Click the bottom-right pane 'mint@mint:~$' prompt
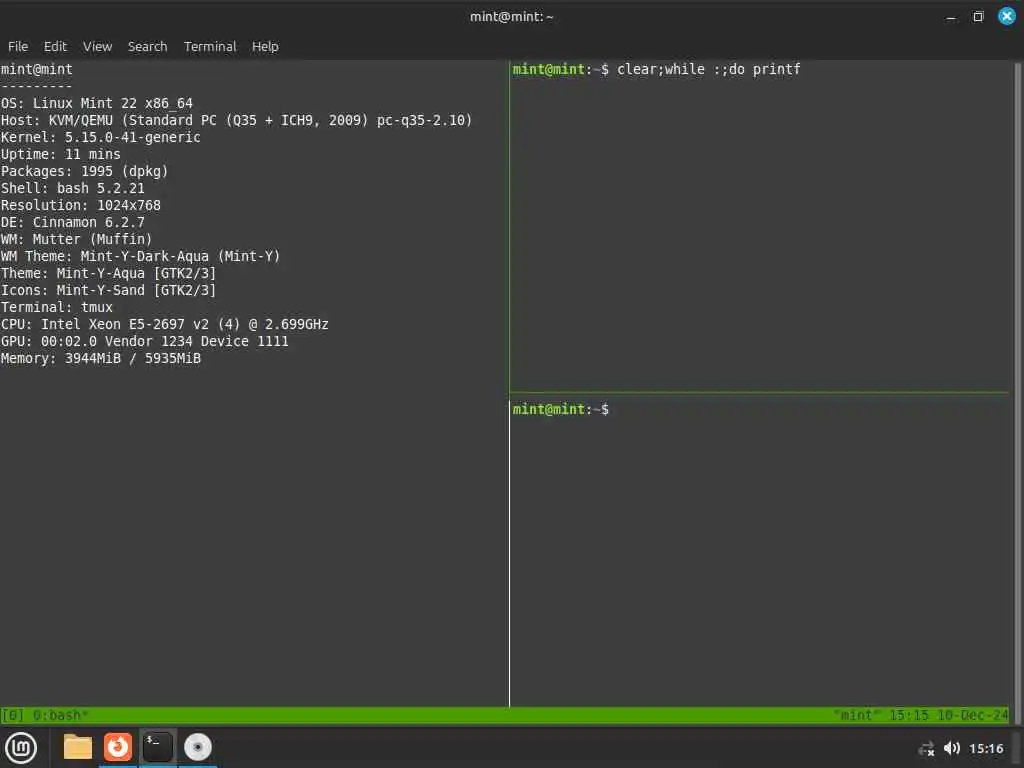1024x768 pixels. point(560,409)
